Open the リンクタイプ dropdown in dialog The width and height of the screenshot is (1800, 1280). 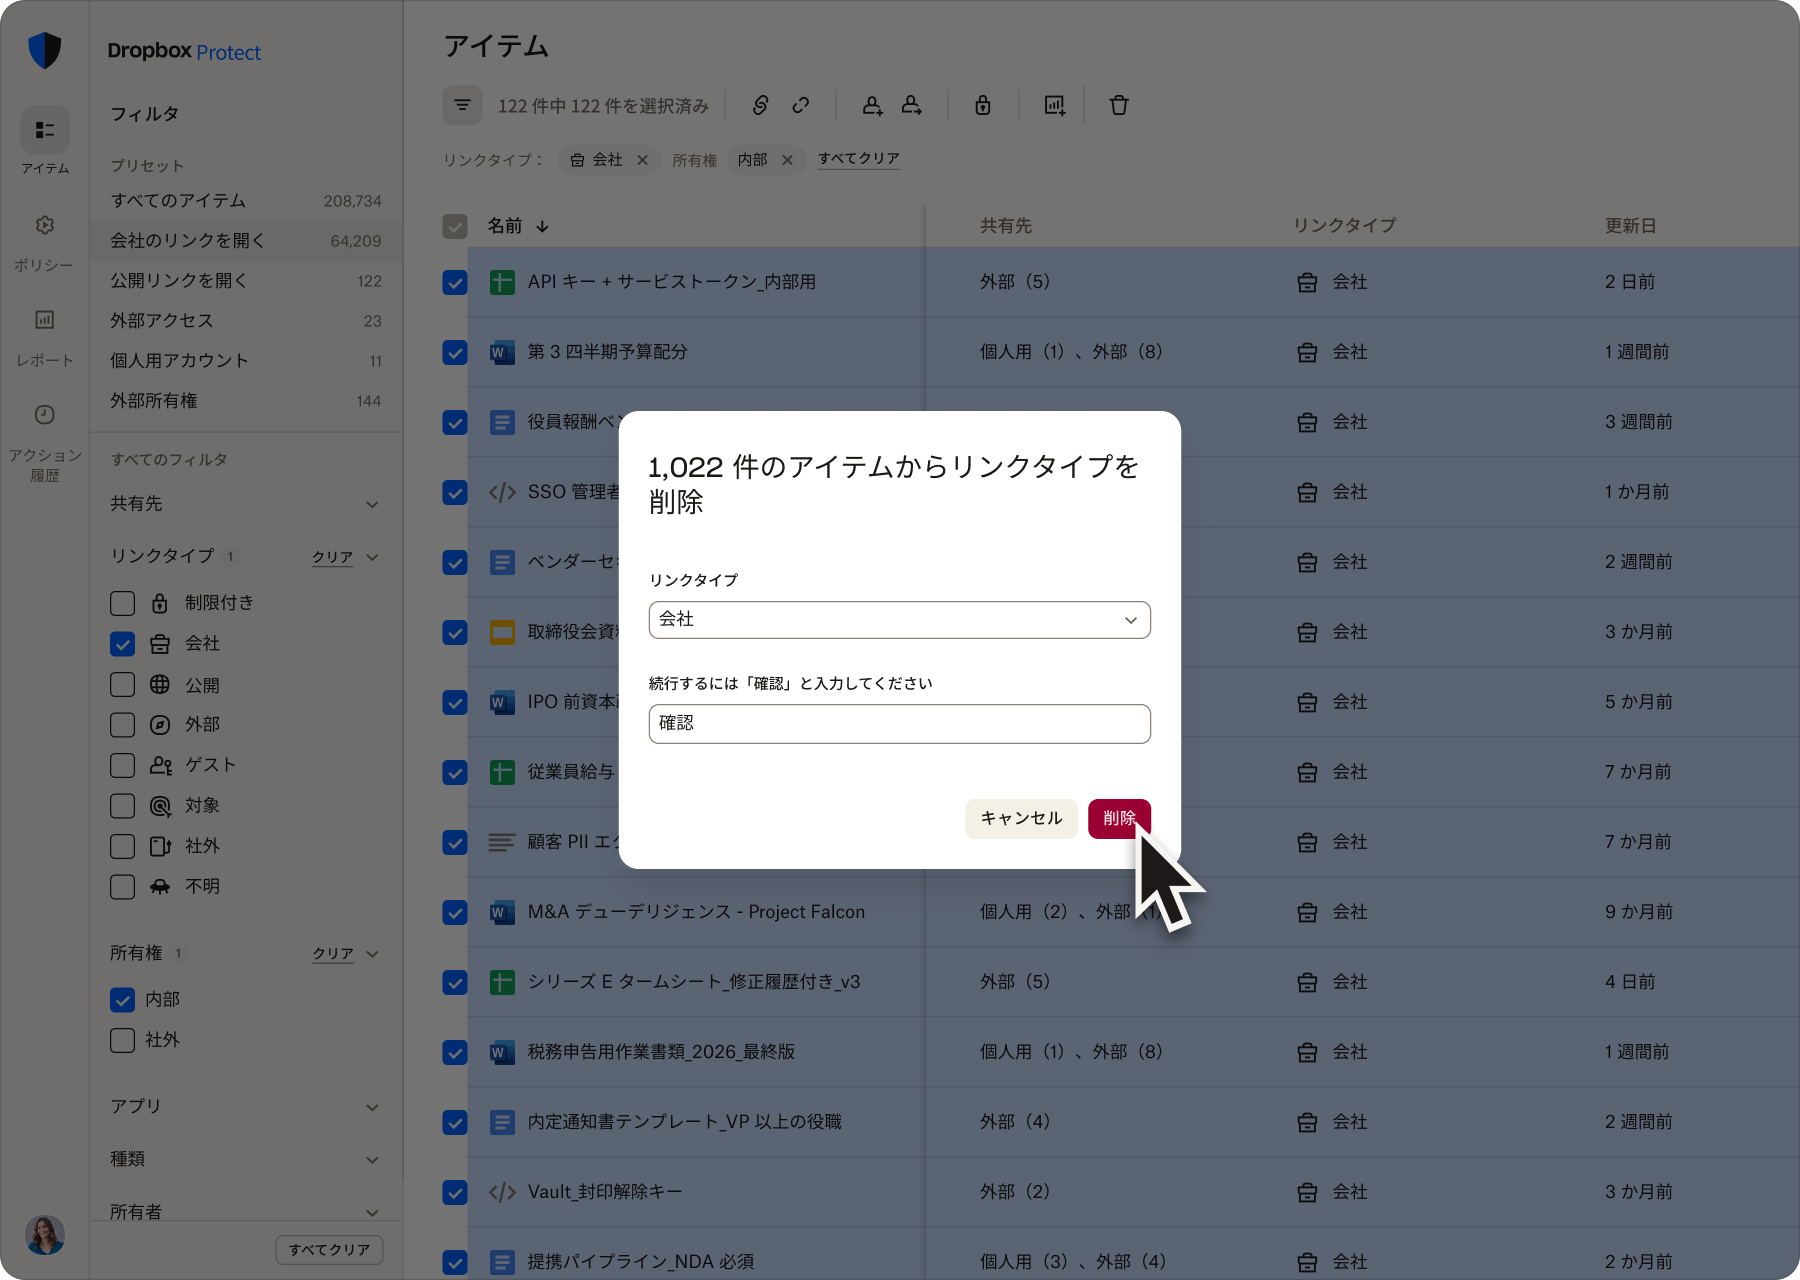coord(899,620)
